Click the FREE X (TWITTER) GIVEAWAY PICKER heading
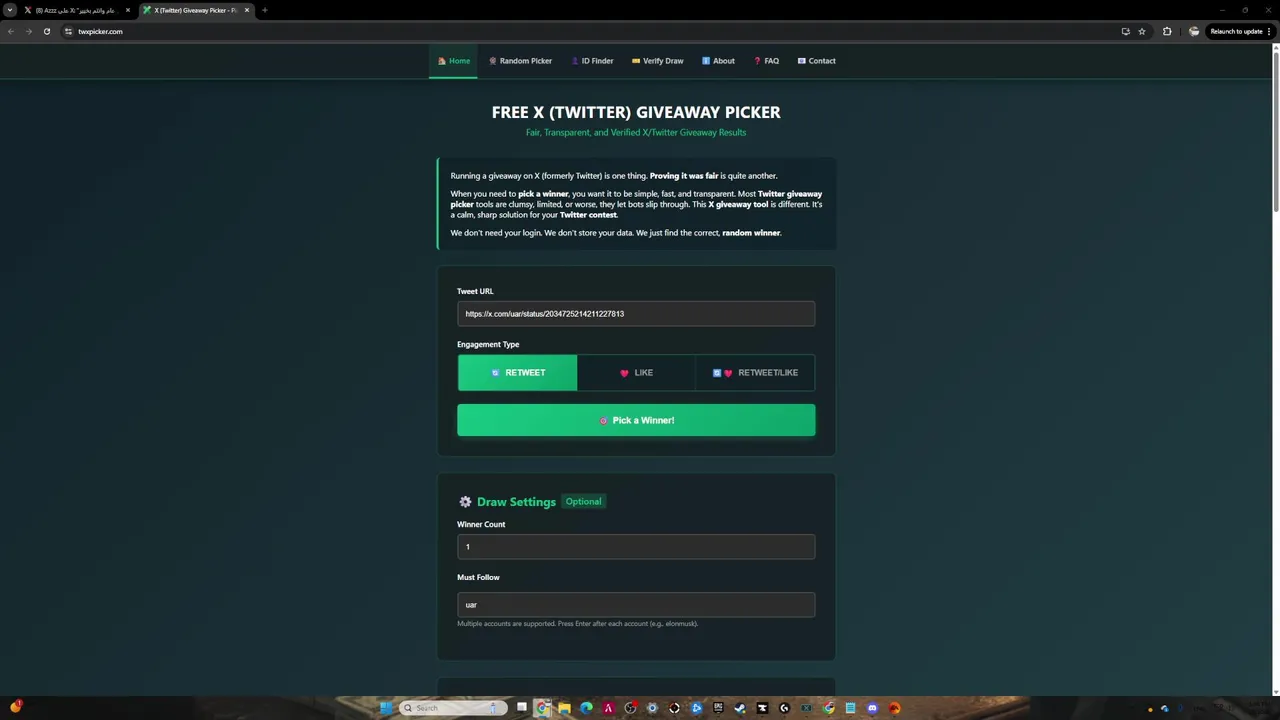Viewport: 1280px width, 720px height. point(636,112)
